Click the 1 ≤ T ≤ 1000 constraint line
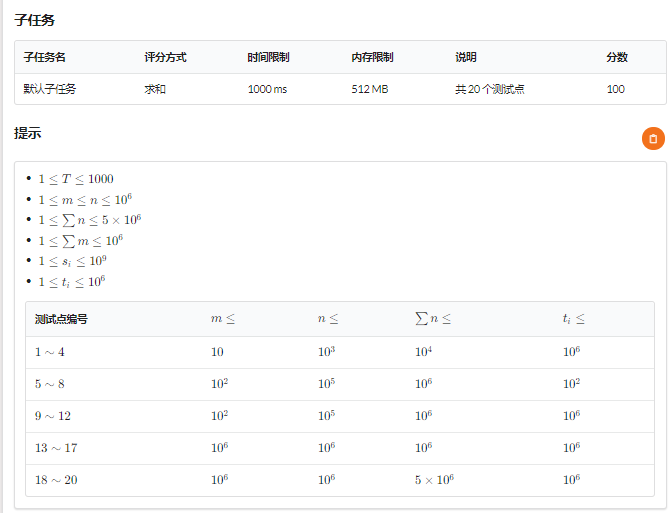The width and height of the screenshot is (670, 513). click(x=76, y=179)
